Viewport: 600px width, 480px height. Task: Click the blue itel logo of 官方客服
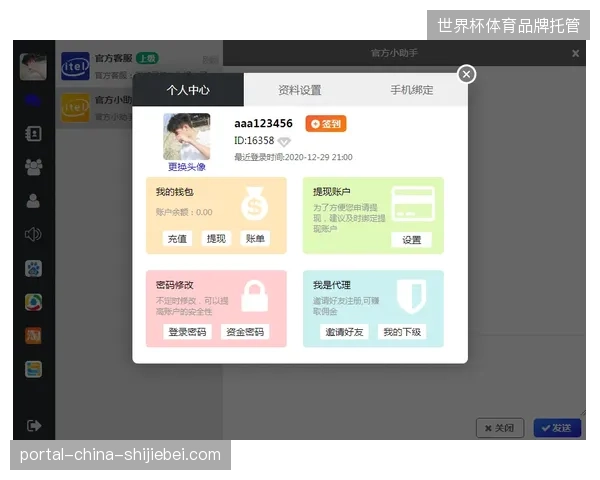[x=75, y=66]
